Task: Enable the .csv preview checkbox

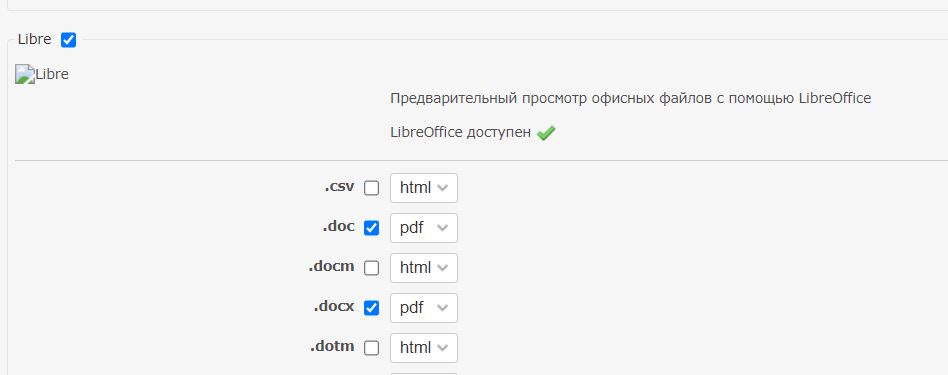Action: point(371,188)
